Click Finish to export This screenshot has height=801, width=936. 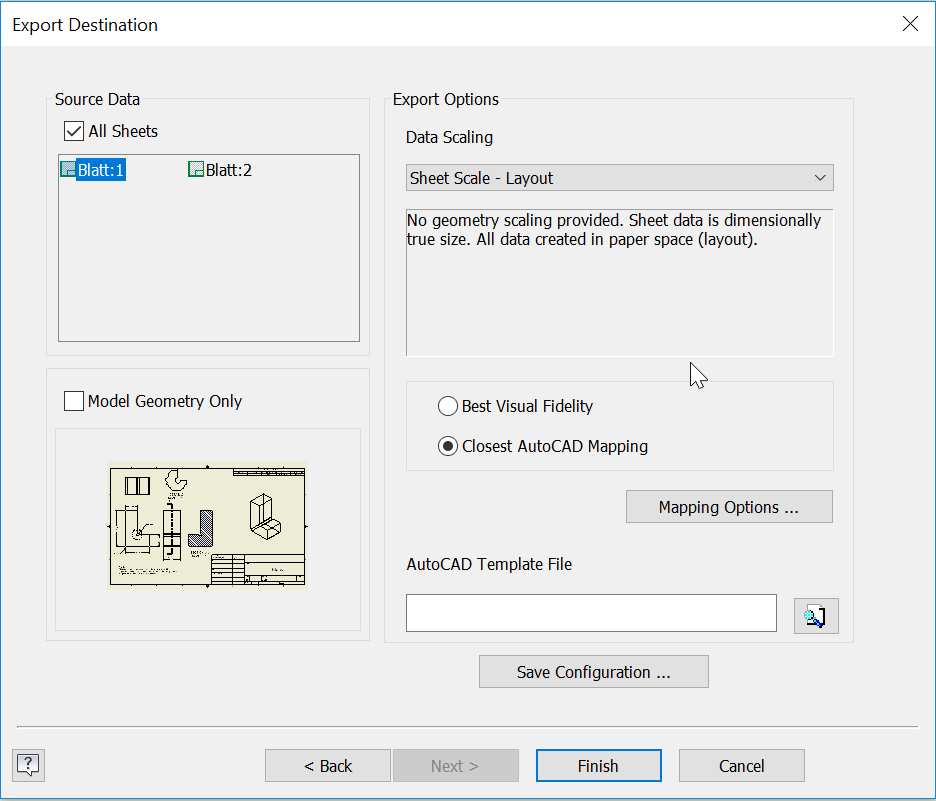598,765
